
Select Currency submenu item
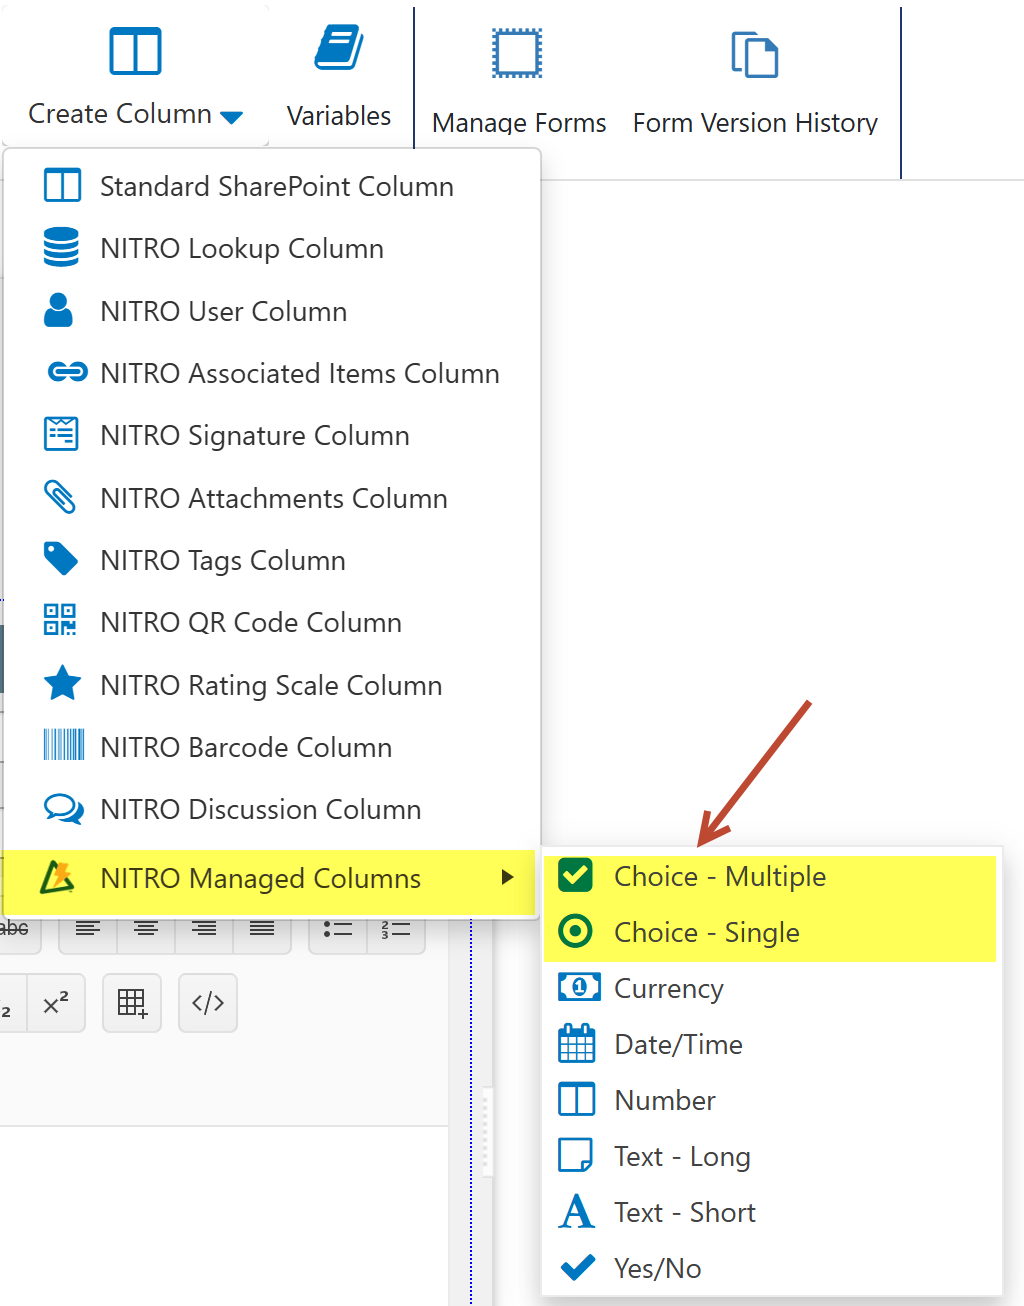click(770, 988)
